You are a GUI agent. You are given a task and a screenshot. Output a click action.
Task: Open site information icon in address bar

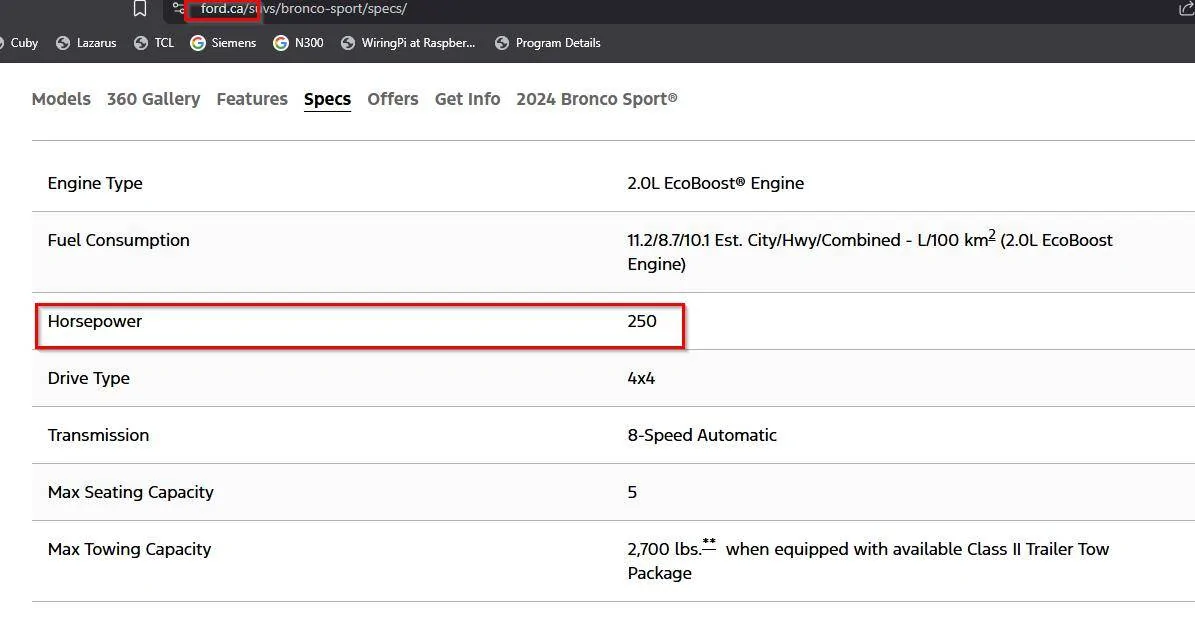click(179, 9)
